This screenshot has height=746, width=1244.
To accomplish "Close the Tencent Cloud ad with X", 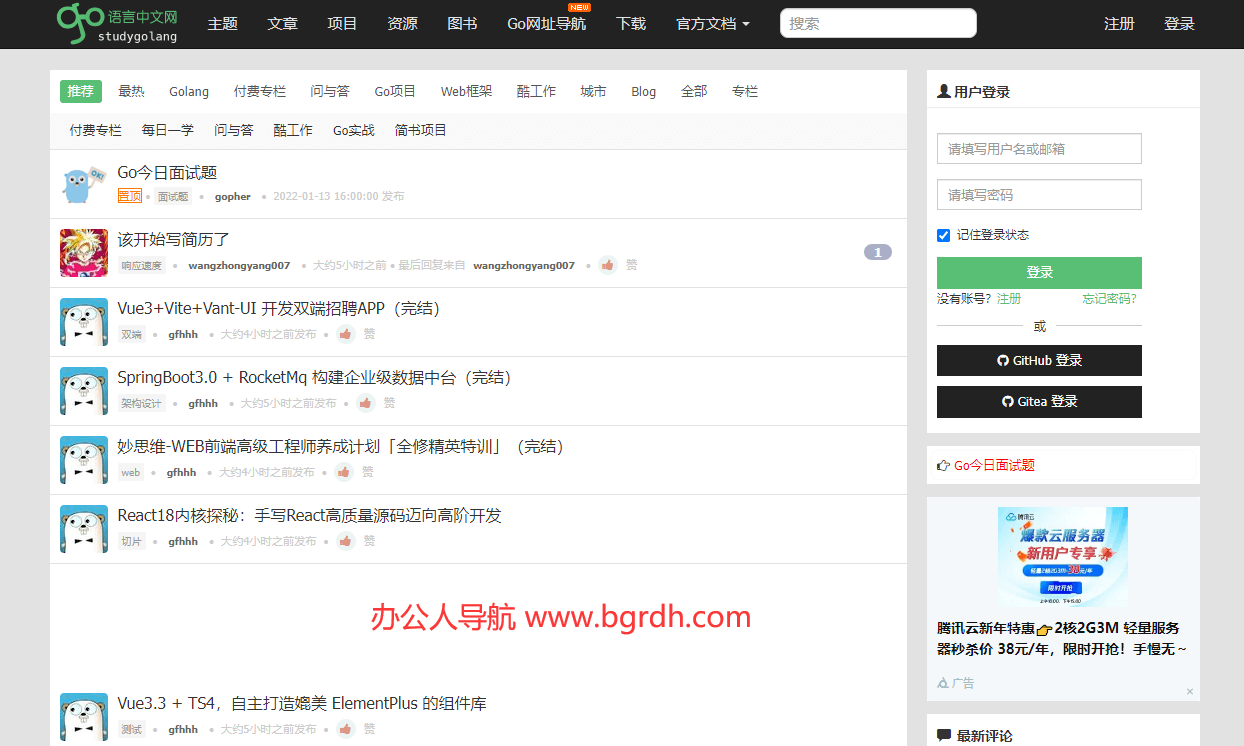I will (1190, 691).
